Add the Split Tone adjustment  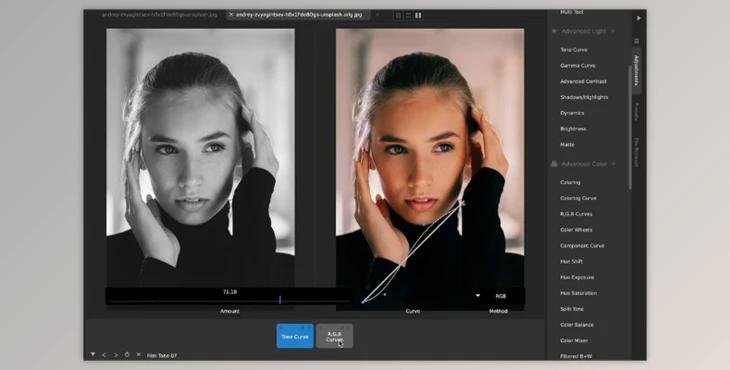coord(572,309)
